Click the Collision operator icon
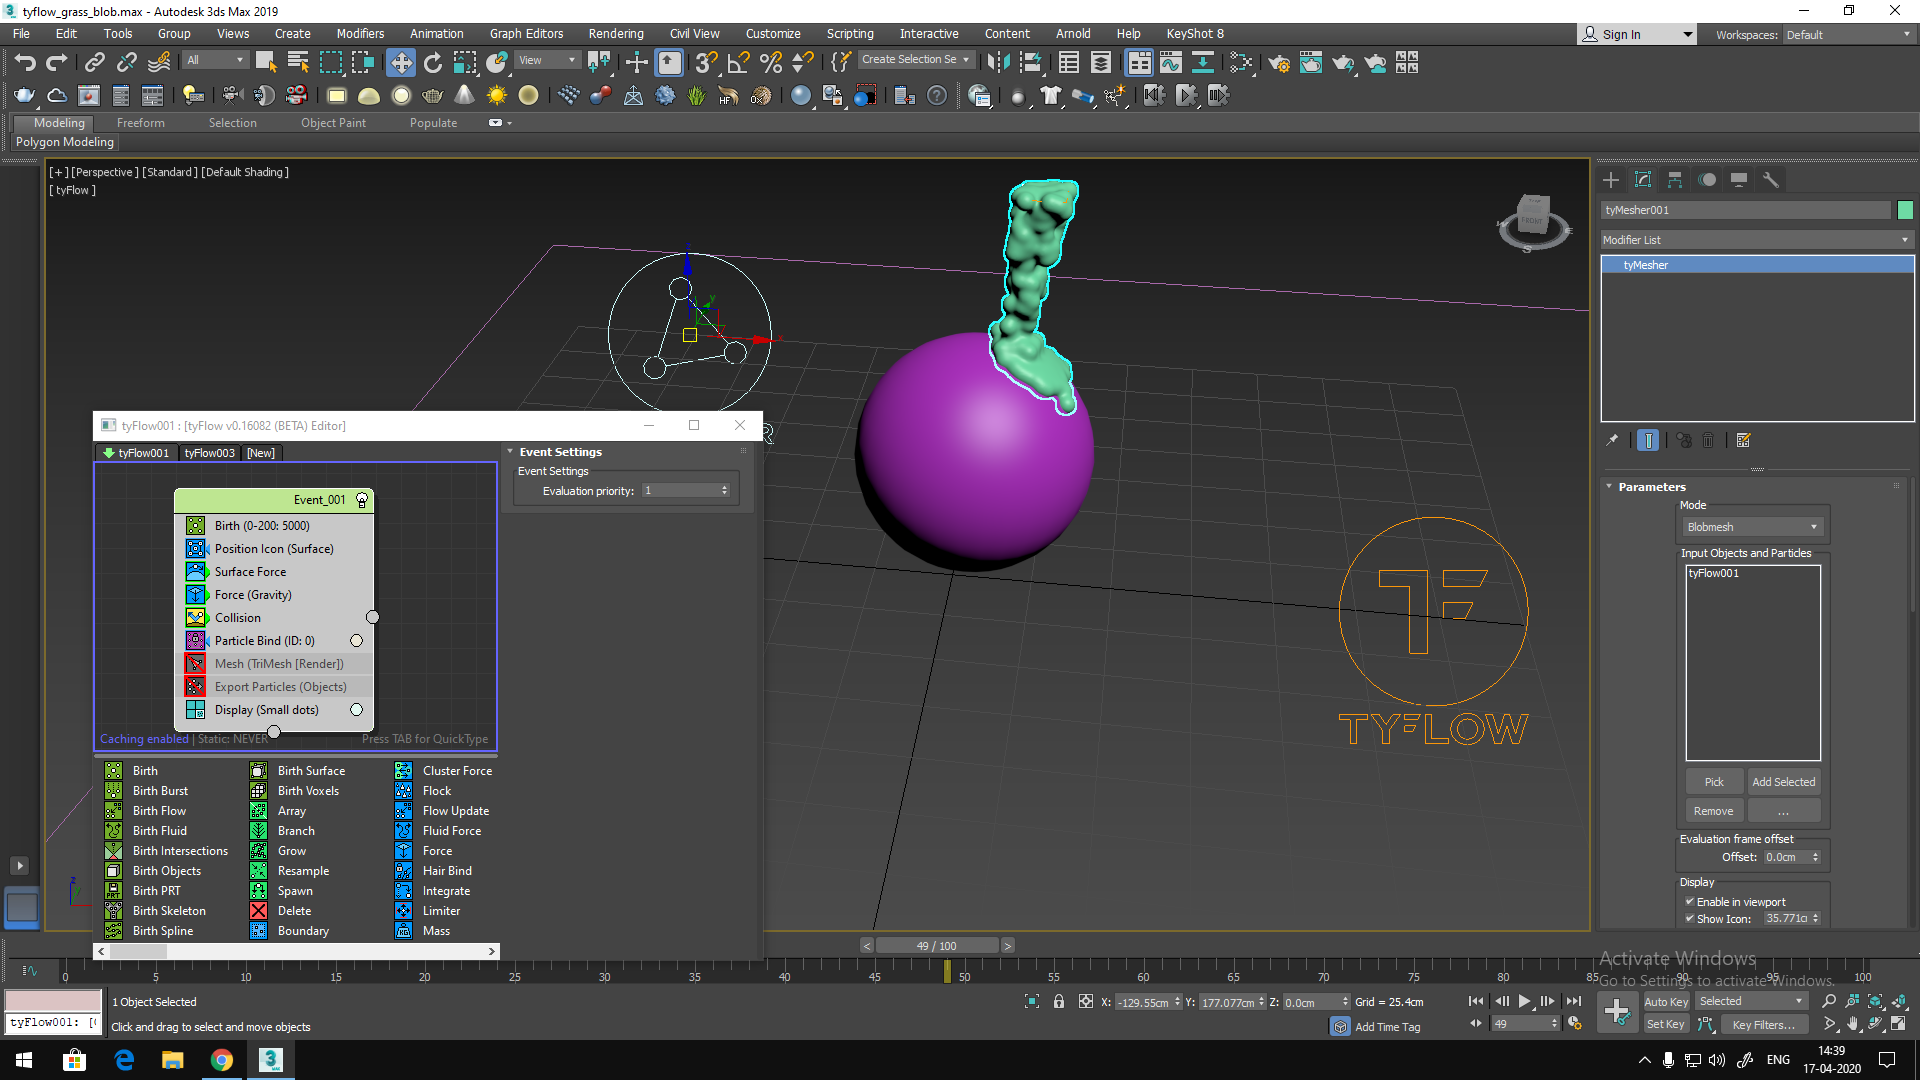This screenshot has height=1080, width=1920. pyautogui.click(x=196, y=618)
